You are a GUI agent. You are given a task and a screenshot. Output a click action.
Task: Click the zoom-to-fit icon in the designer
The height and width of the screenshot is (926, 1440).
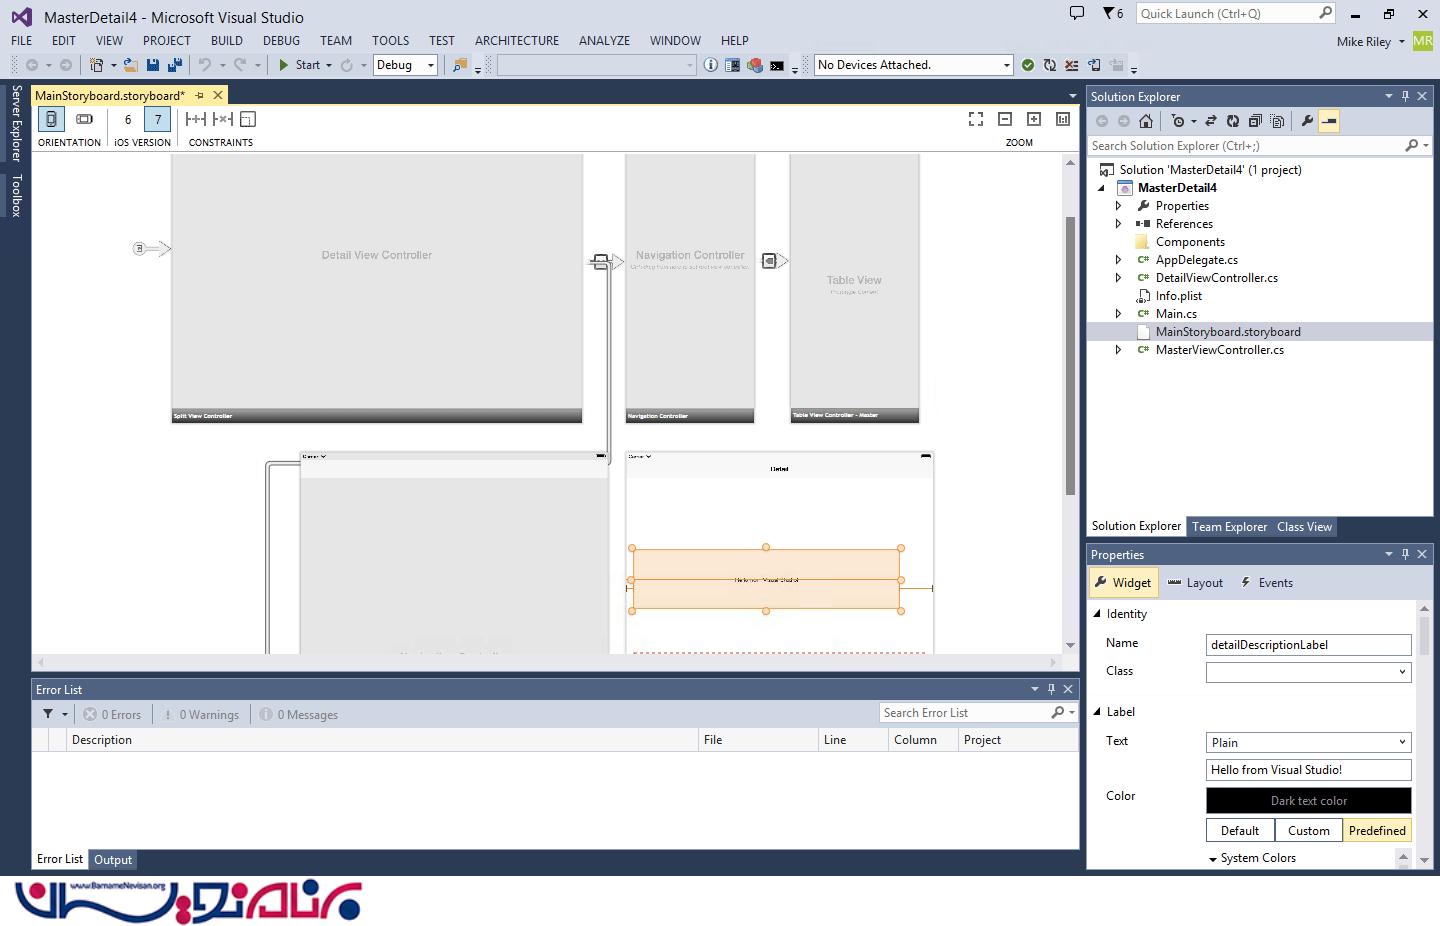(976, 119)
